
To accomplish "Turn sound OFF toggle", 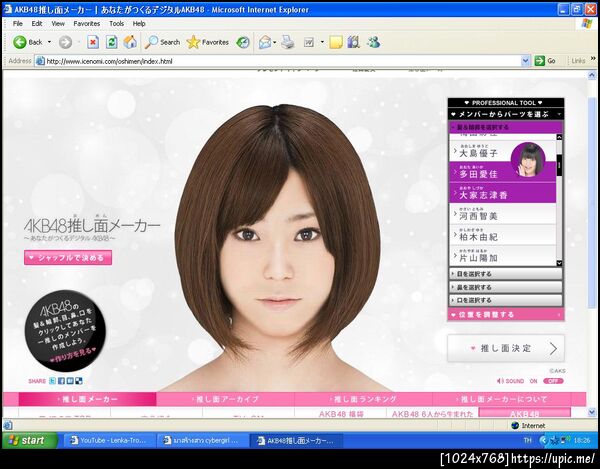I will (553, 381).
